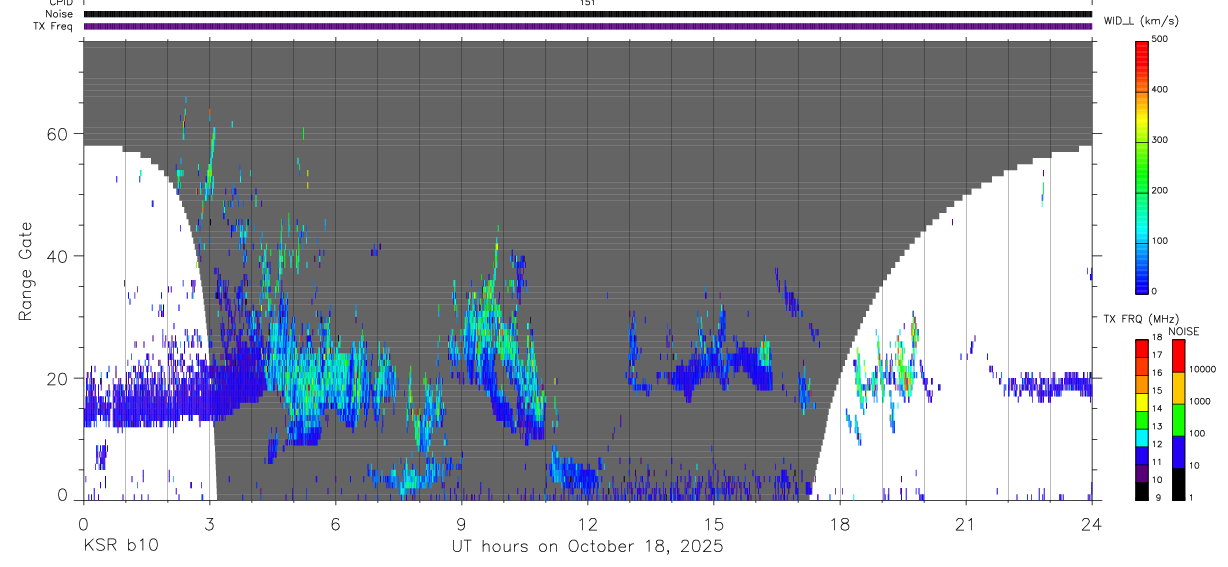Image resolution: width=1228 pixels, height=567 pixels.
Task: Click the WID spectral width gradient colorbar
Action: (1142, 166)
